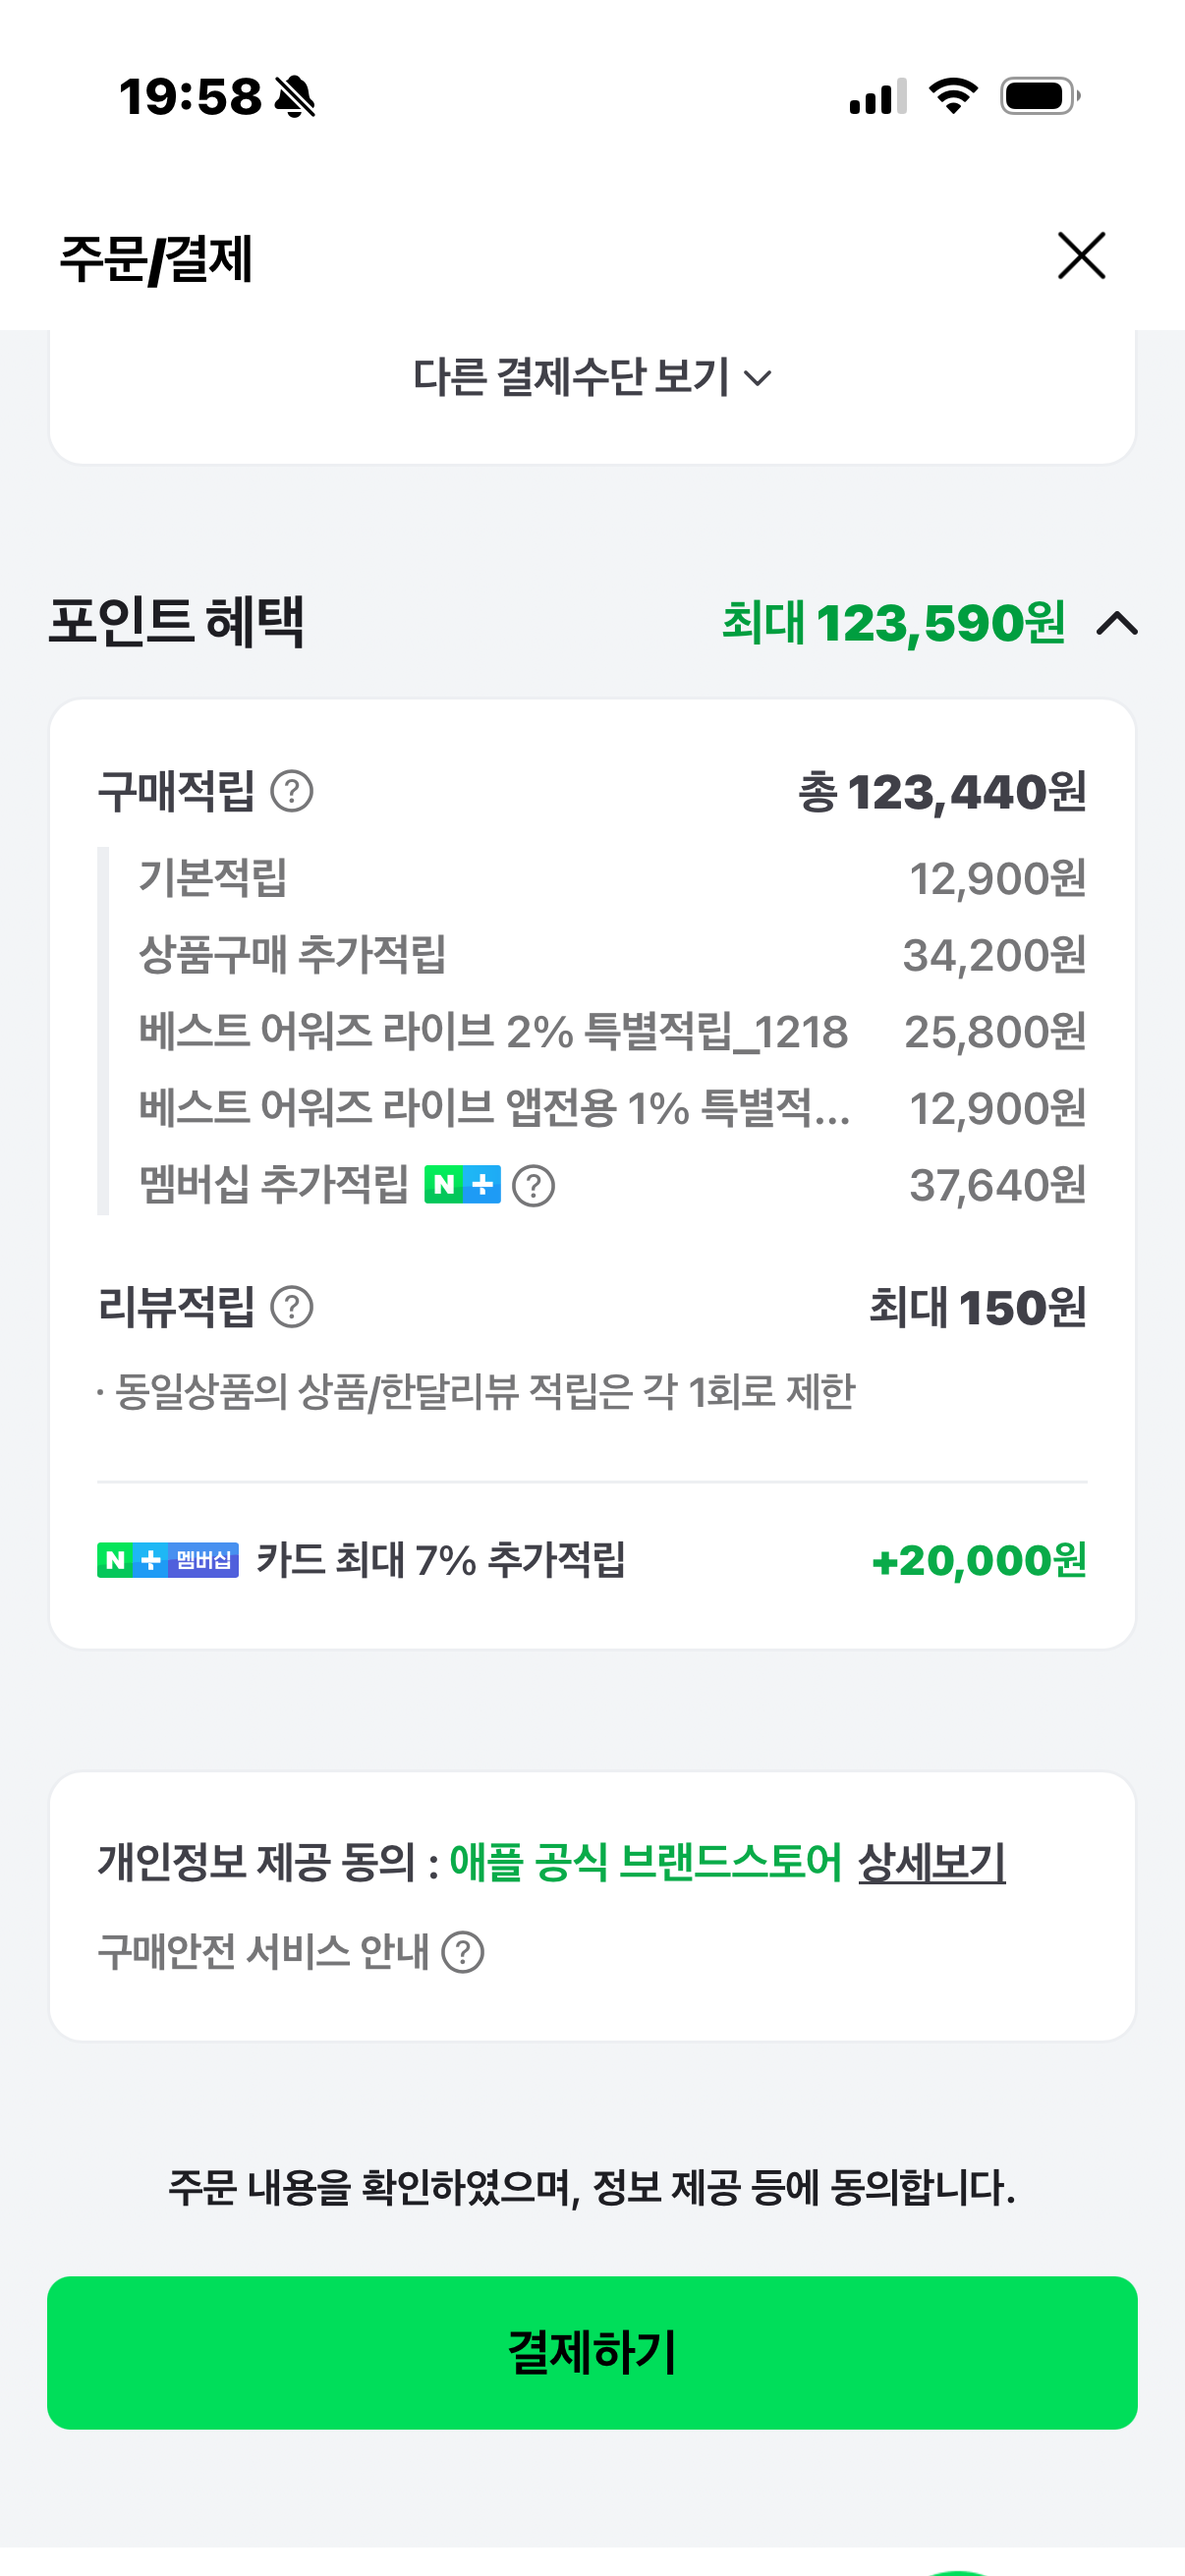This screenshot has width=1185, height=2576.
Task: Tap the battery icon in status bar
Action: click(x=1040, y=97)
